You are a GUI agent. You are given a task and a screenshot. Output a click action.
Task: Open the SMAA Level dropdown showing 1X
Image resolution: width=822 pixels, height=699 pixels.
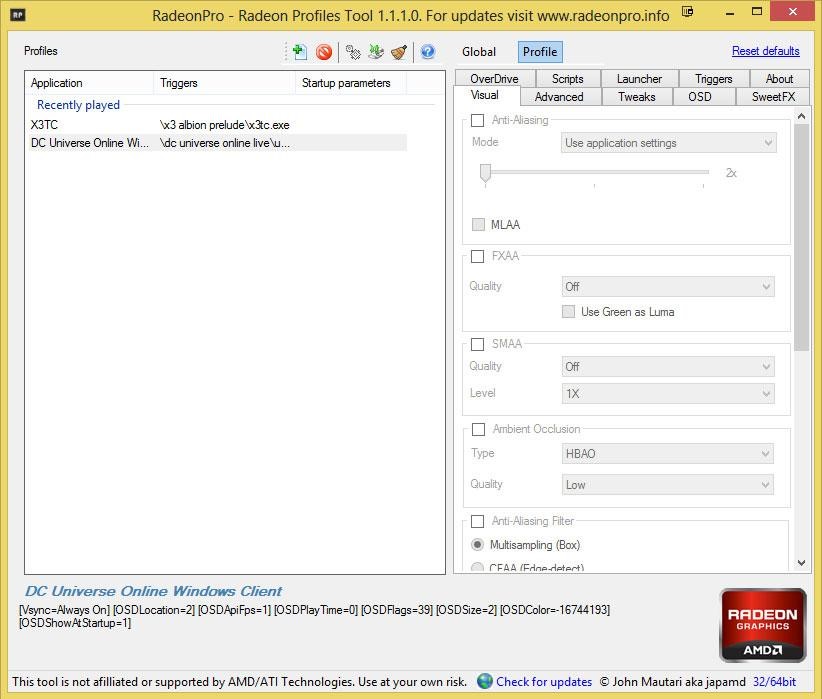(668, 394)
